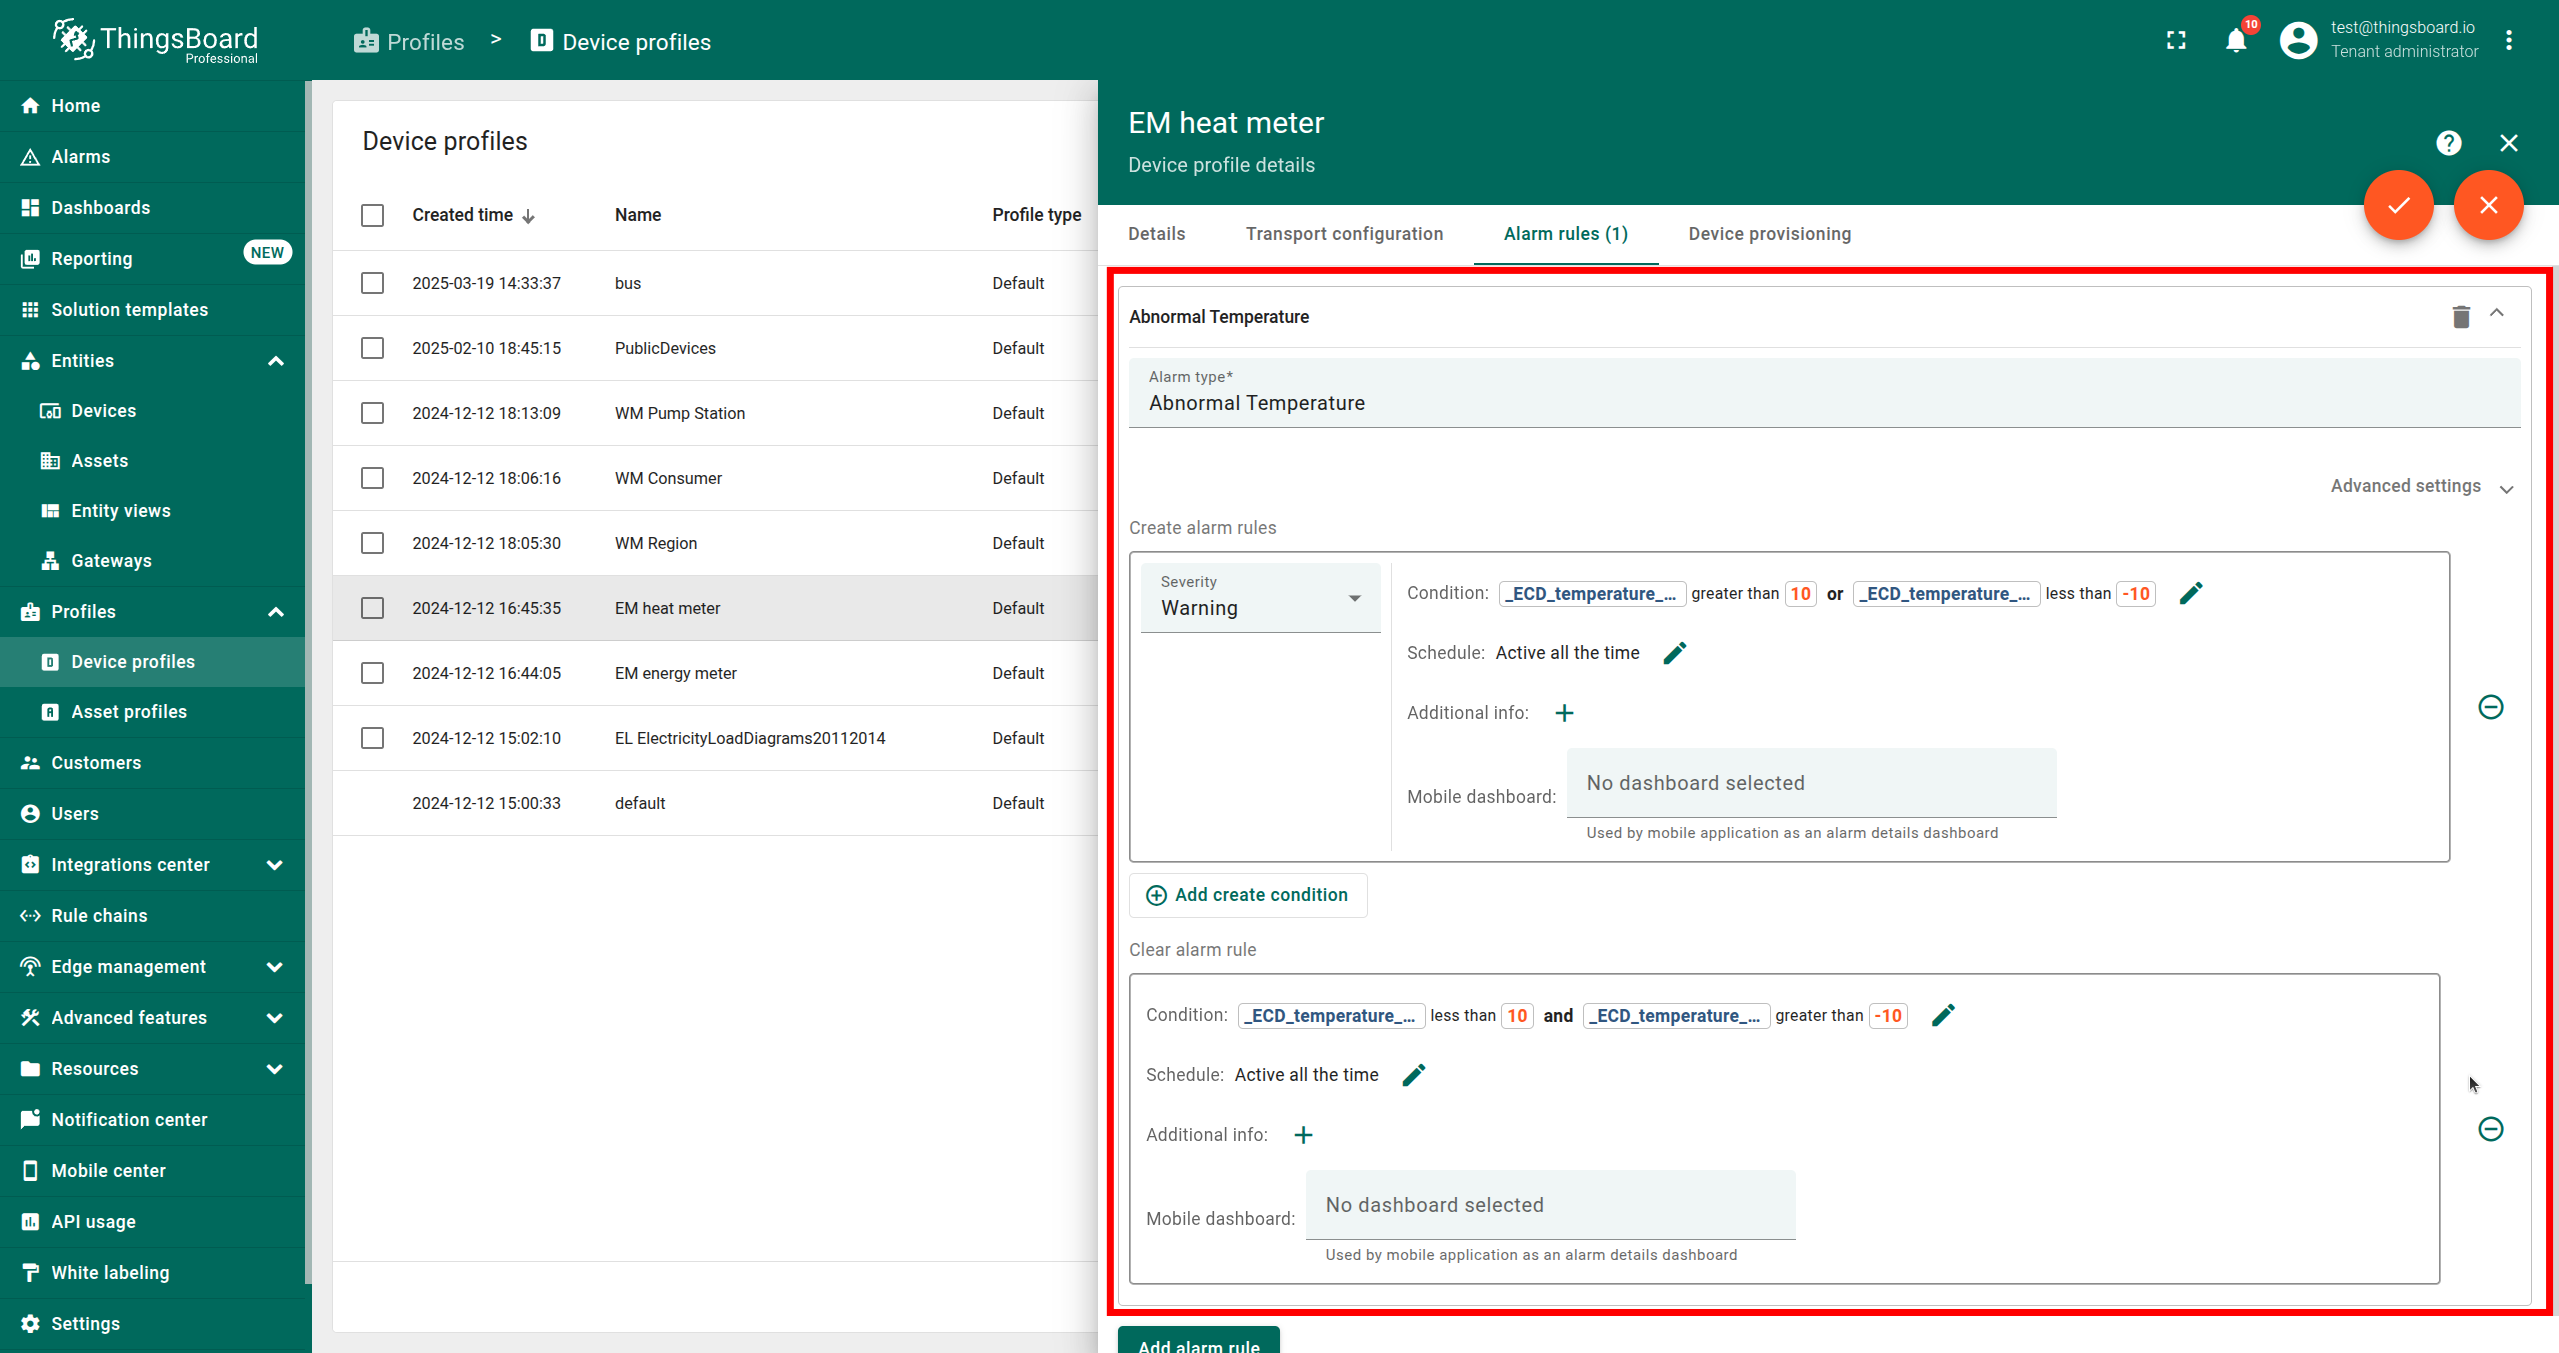2559x1353 pixels.
Task: Add additional info to create rule
Action: [1564, 713]
